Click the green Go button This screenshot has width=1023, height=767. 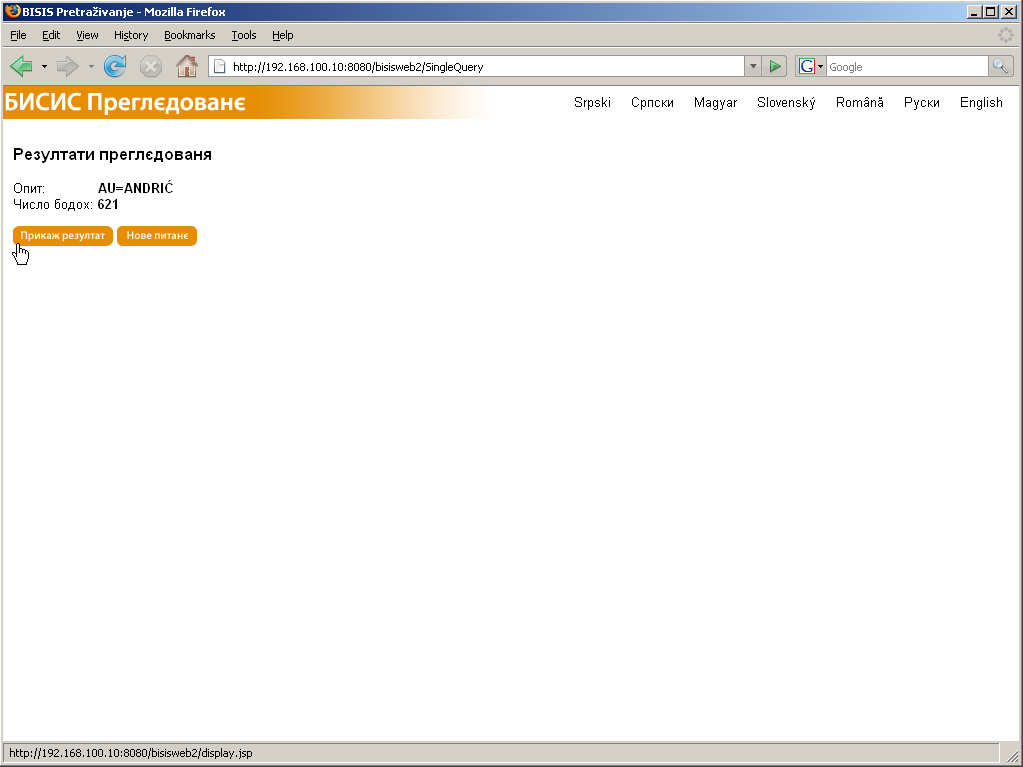(x=774, y=67)
